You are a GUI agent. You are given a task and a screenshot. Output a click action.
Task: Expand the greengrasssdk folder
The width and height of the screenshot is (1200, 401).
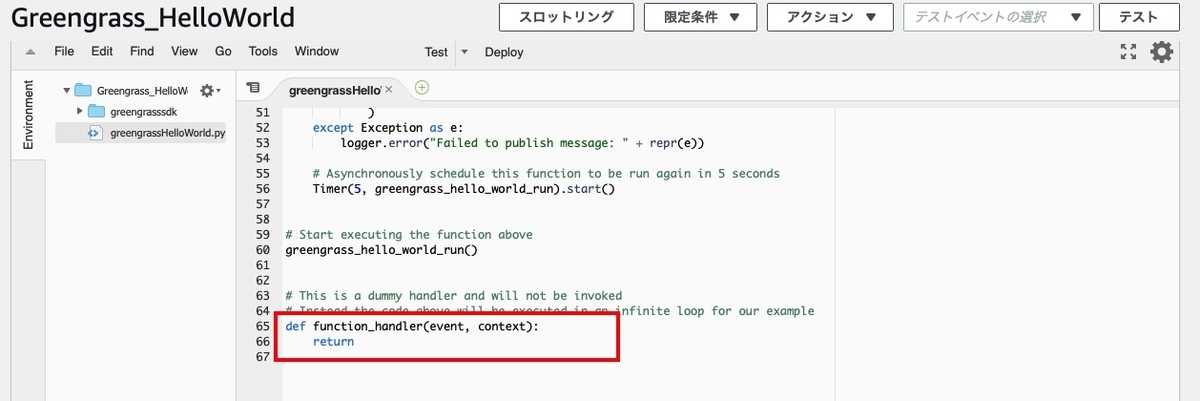[x=79, y=111]
